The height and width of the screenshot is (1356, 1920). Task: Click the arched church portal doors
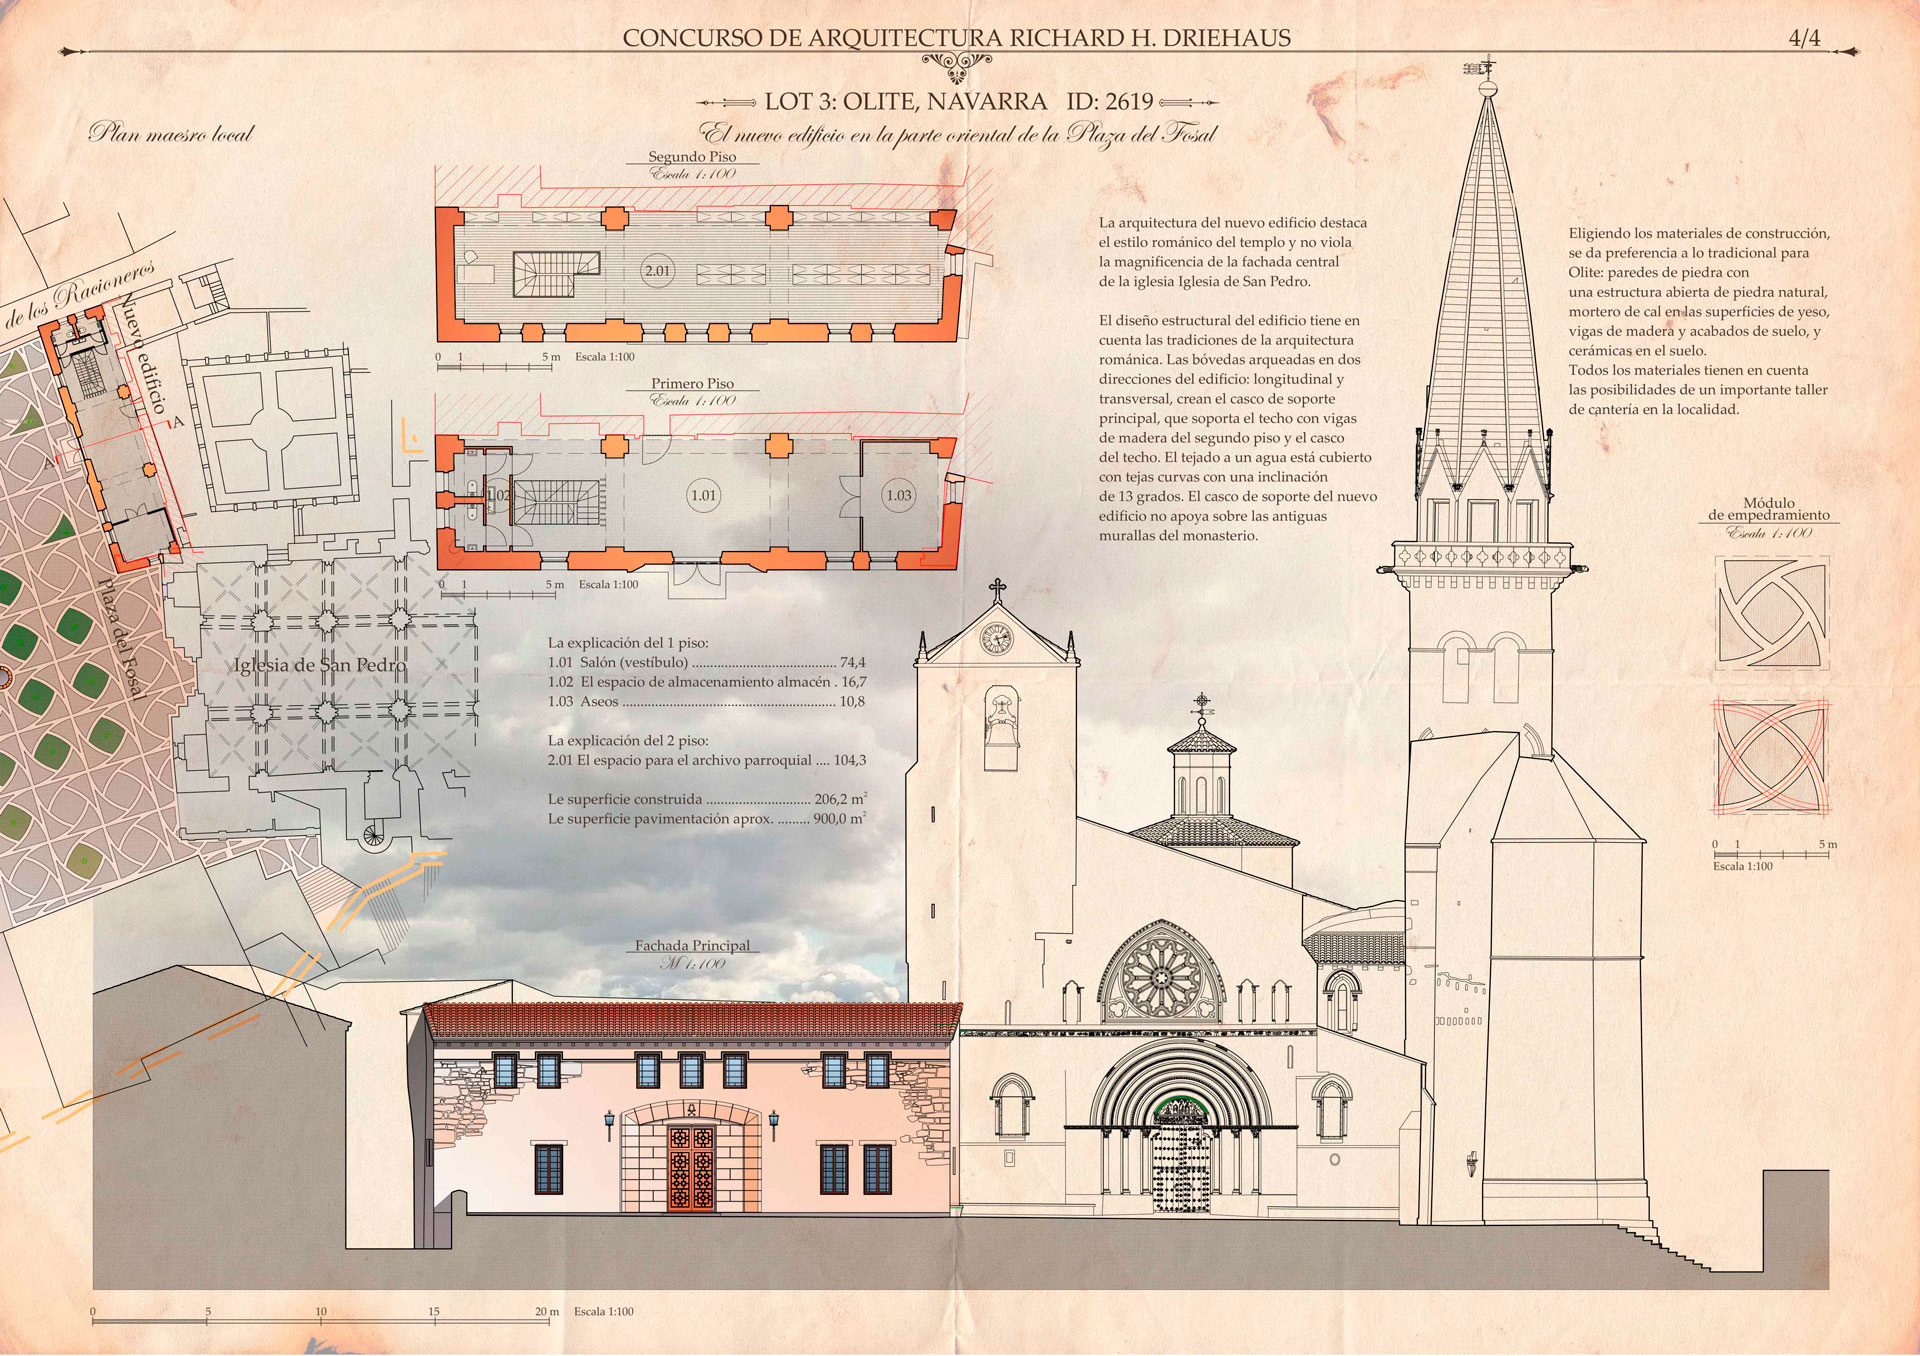tap(1181, 1168)
